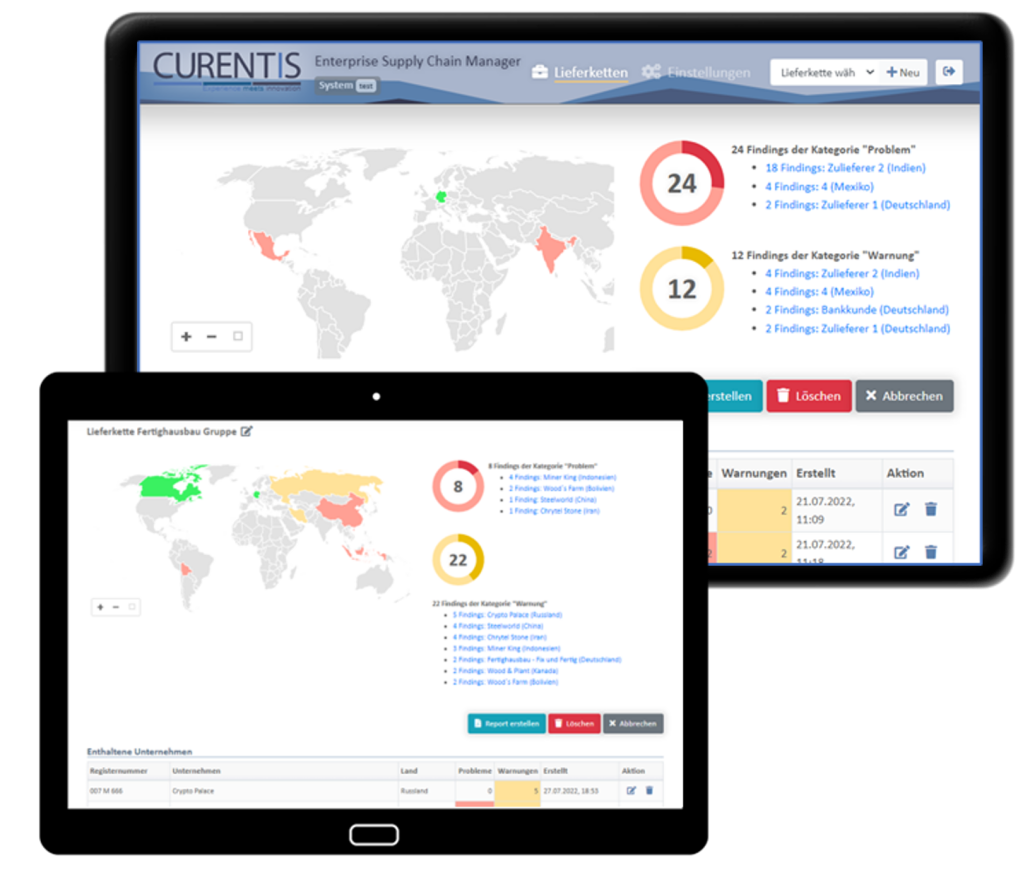The image size is (1030, 882).
Task: Open 1 Finding: Chrytel Stone (Iran) link
Action: click(x=554, y=511)
